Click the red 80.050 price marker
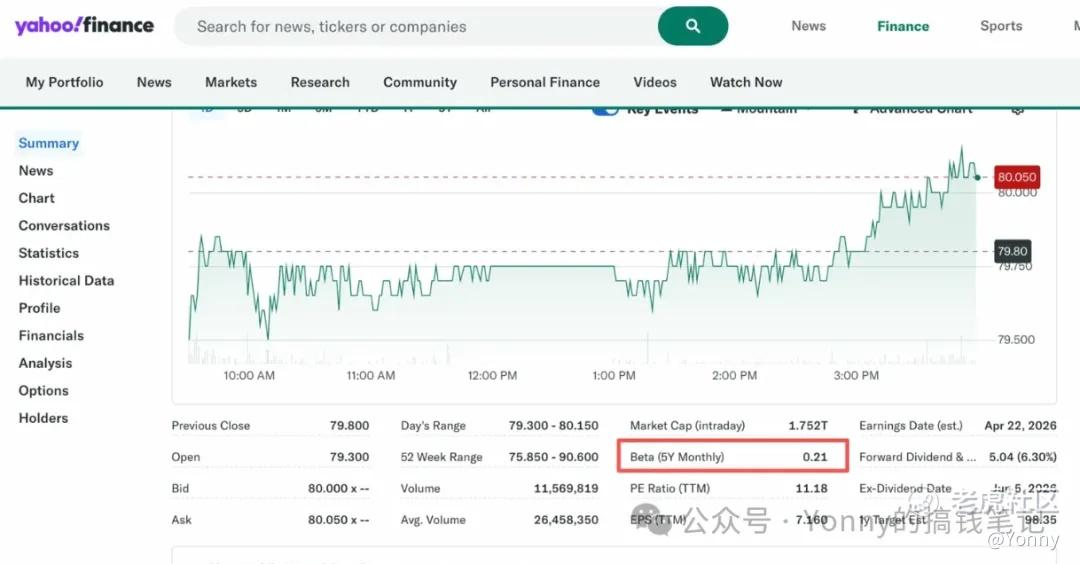The height and width of the screenshot is (564, 1080). [1016, 178]
